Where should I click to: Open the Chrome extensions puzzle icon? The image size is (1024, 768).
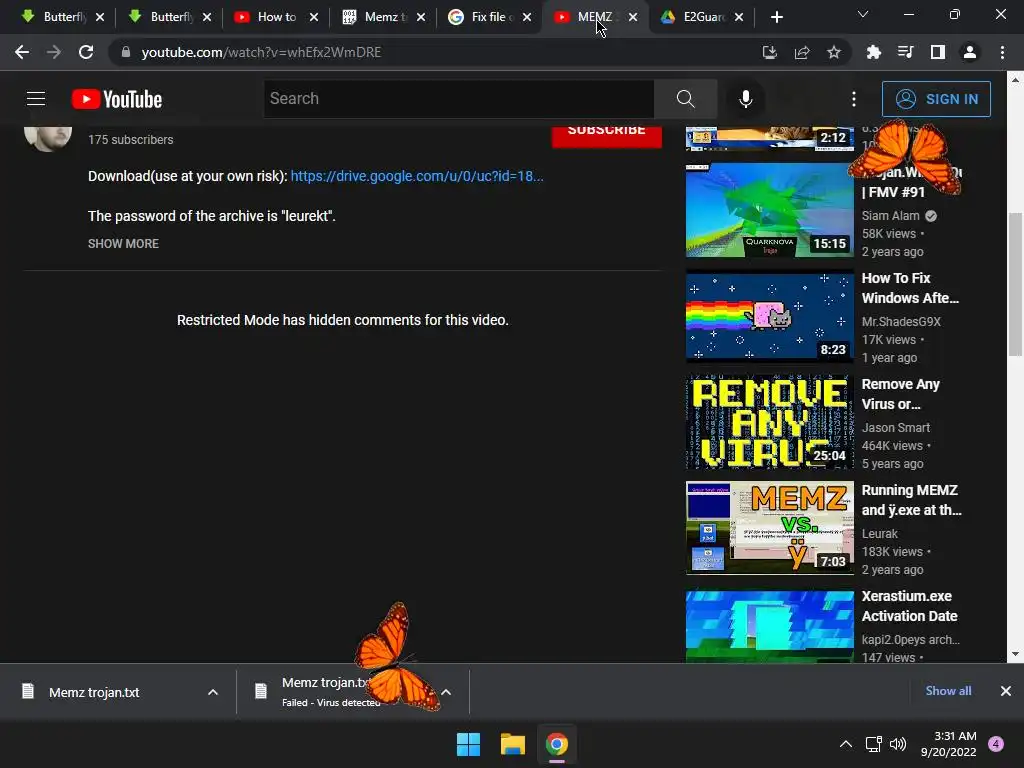873,52
